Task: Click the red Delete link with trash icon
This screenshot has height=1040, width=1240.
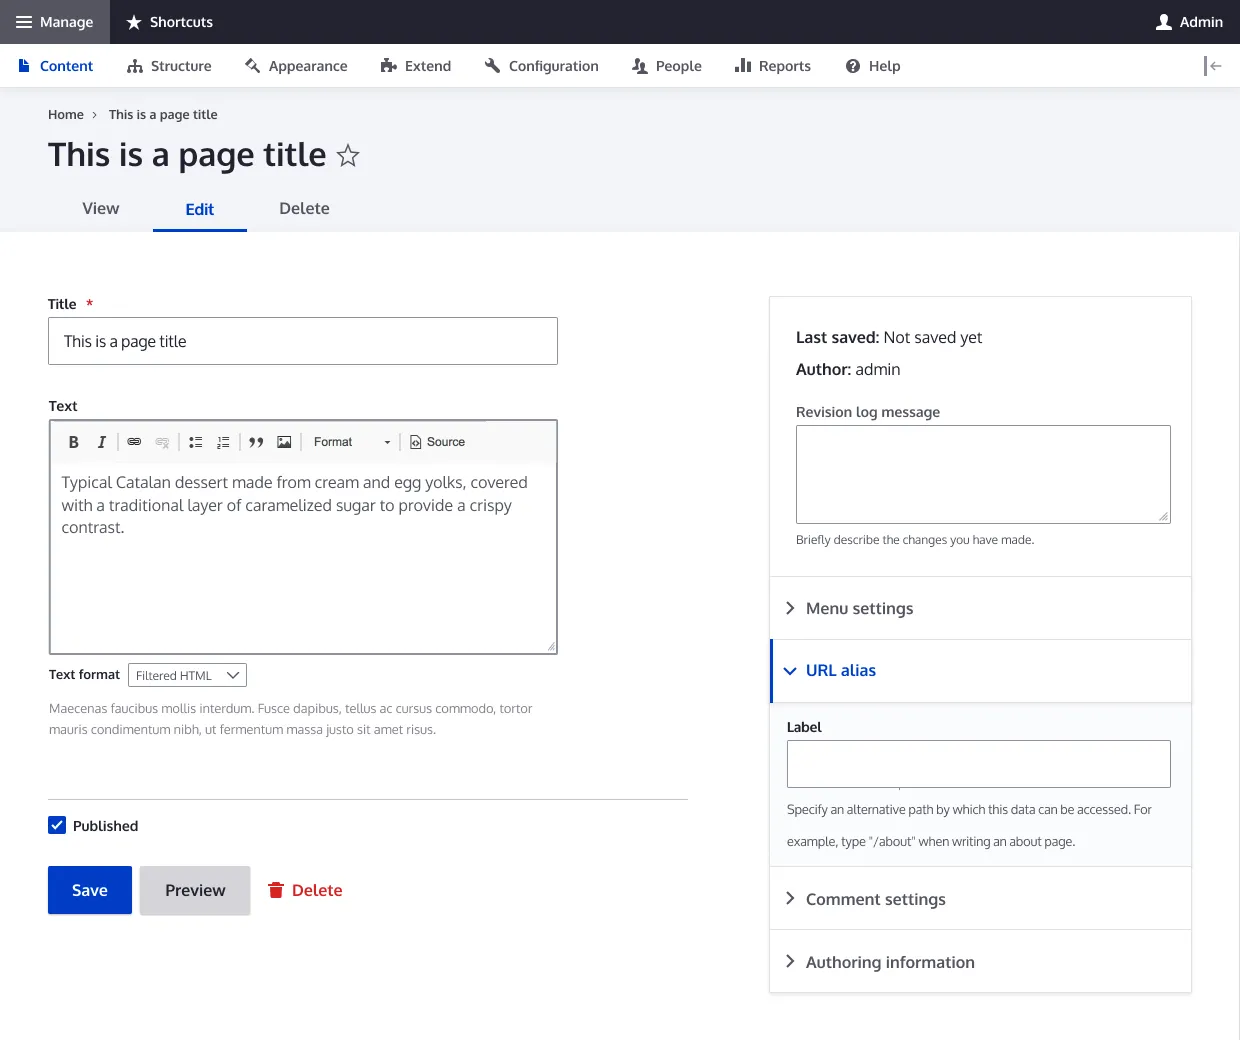Action: [305, 890]
